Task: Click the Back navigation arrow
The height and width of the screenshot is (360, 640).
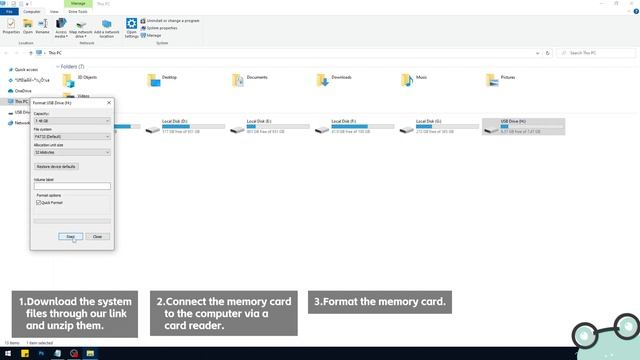Action: coord(6,53)
